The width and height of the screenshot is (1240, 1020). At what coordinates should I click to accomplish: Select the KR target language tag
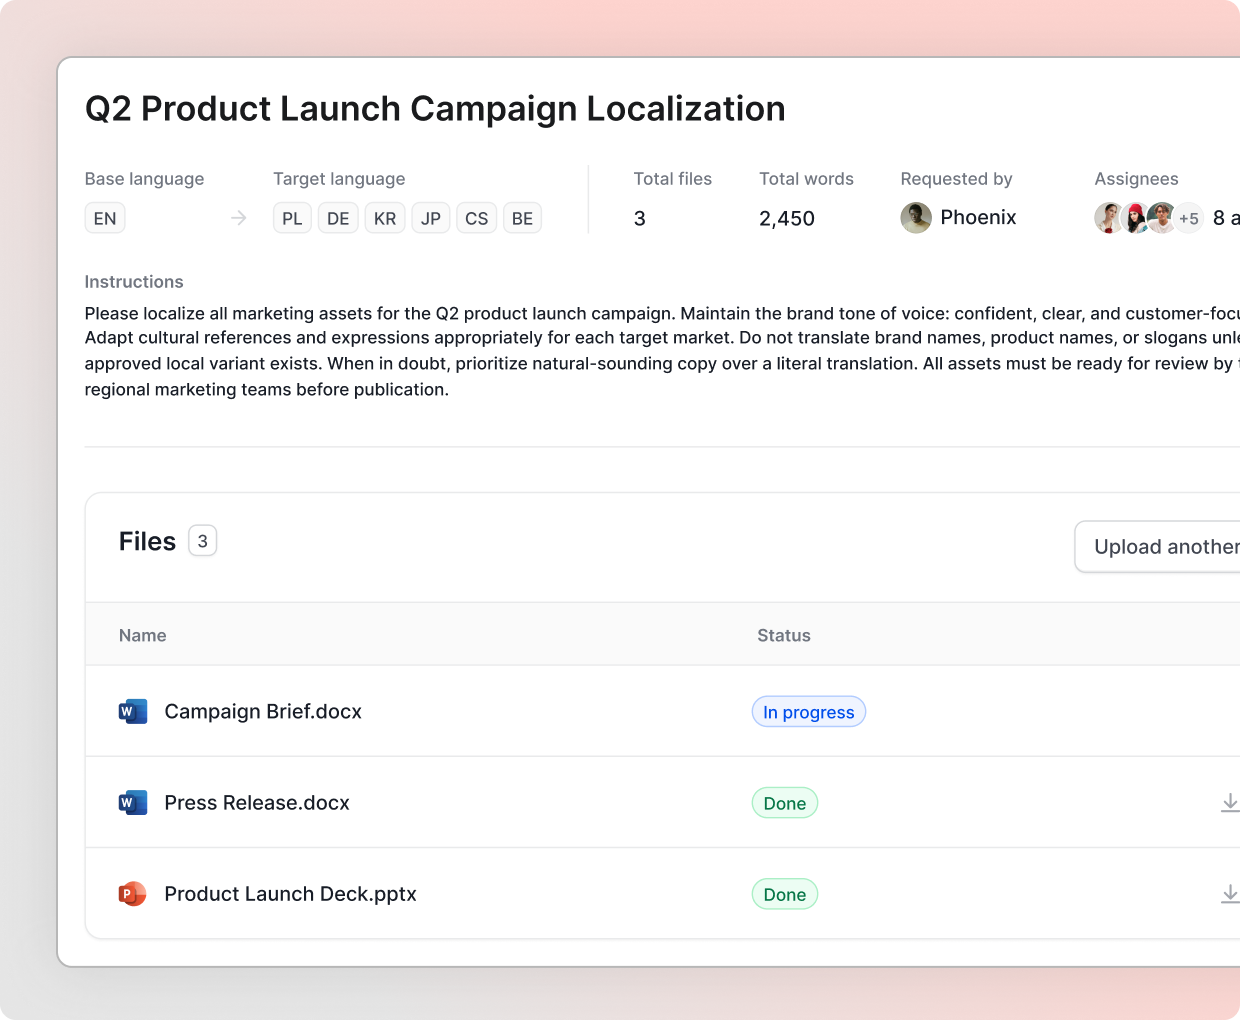pos(385,218)
